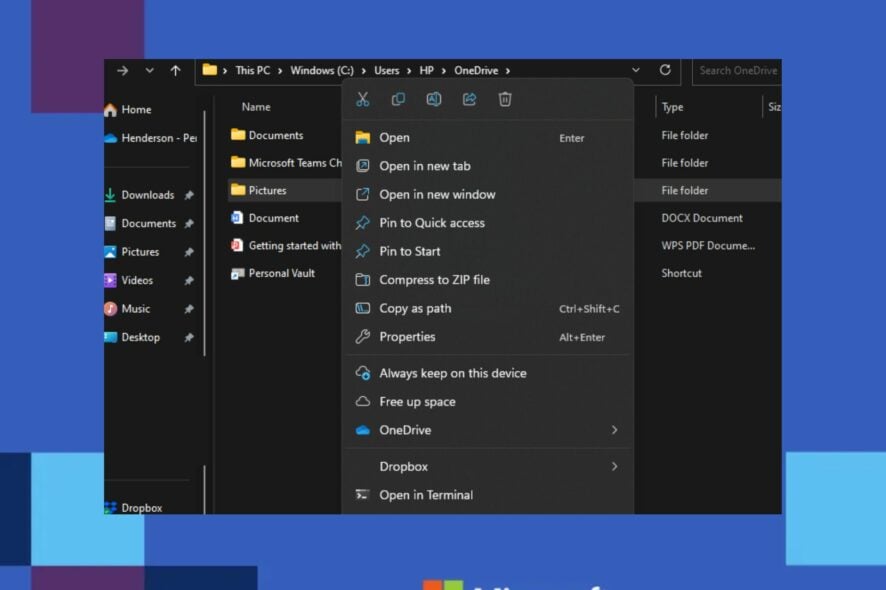This screenshot has width=886, height=590.
Task: Copy the selection with the Copy icon
Action: pos(400,99)
